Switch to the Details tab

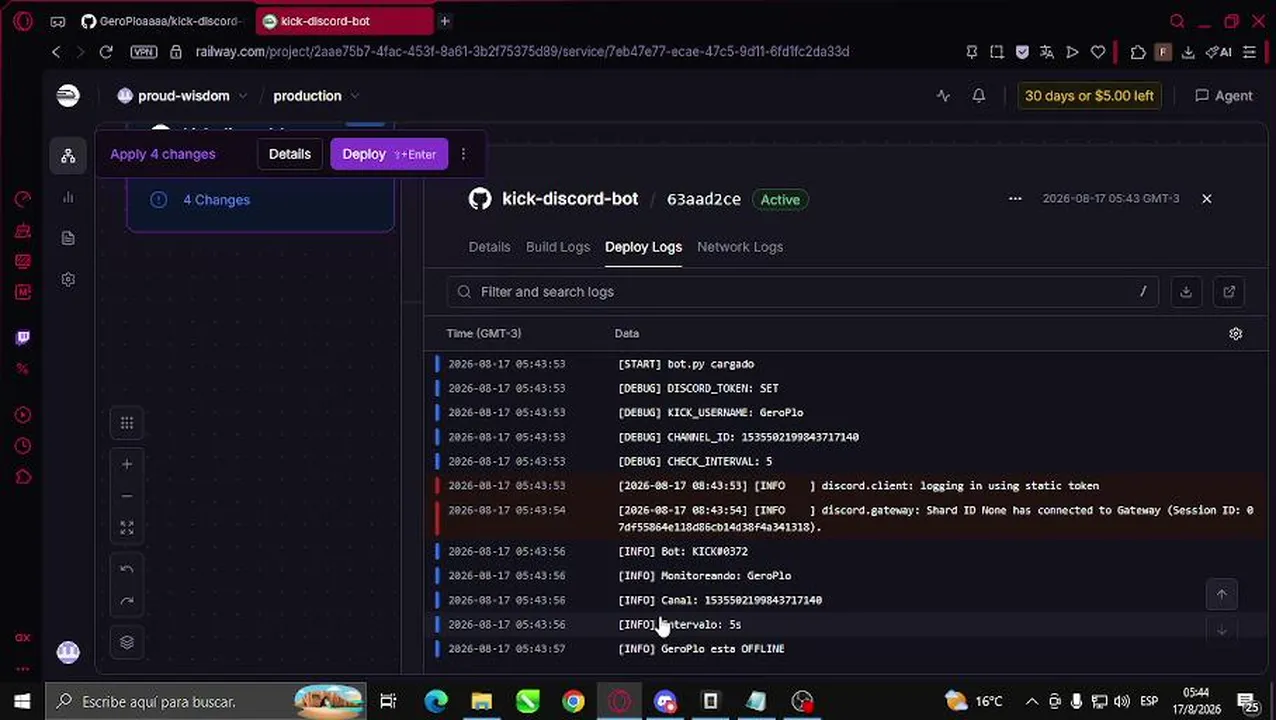pos(489,247)
